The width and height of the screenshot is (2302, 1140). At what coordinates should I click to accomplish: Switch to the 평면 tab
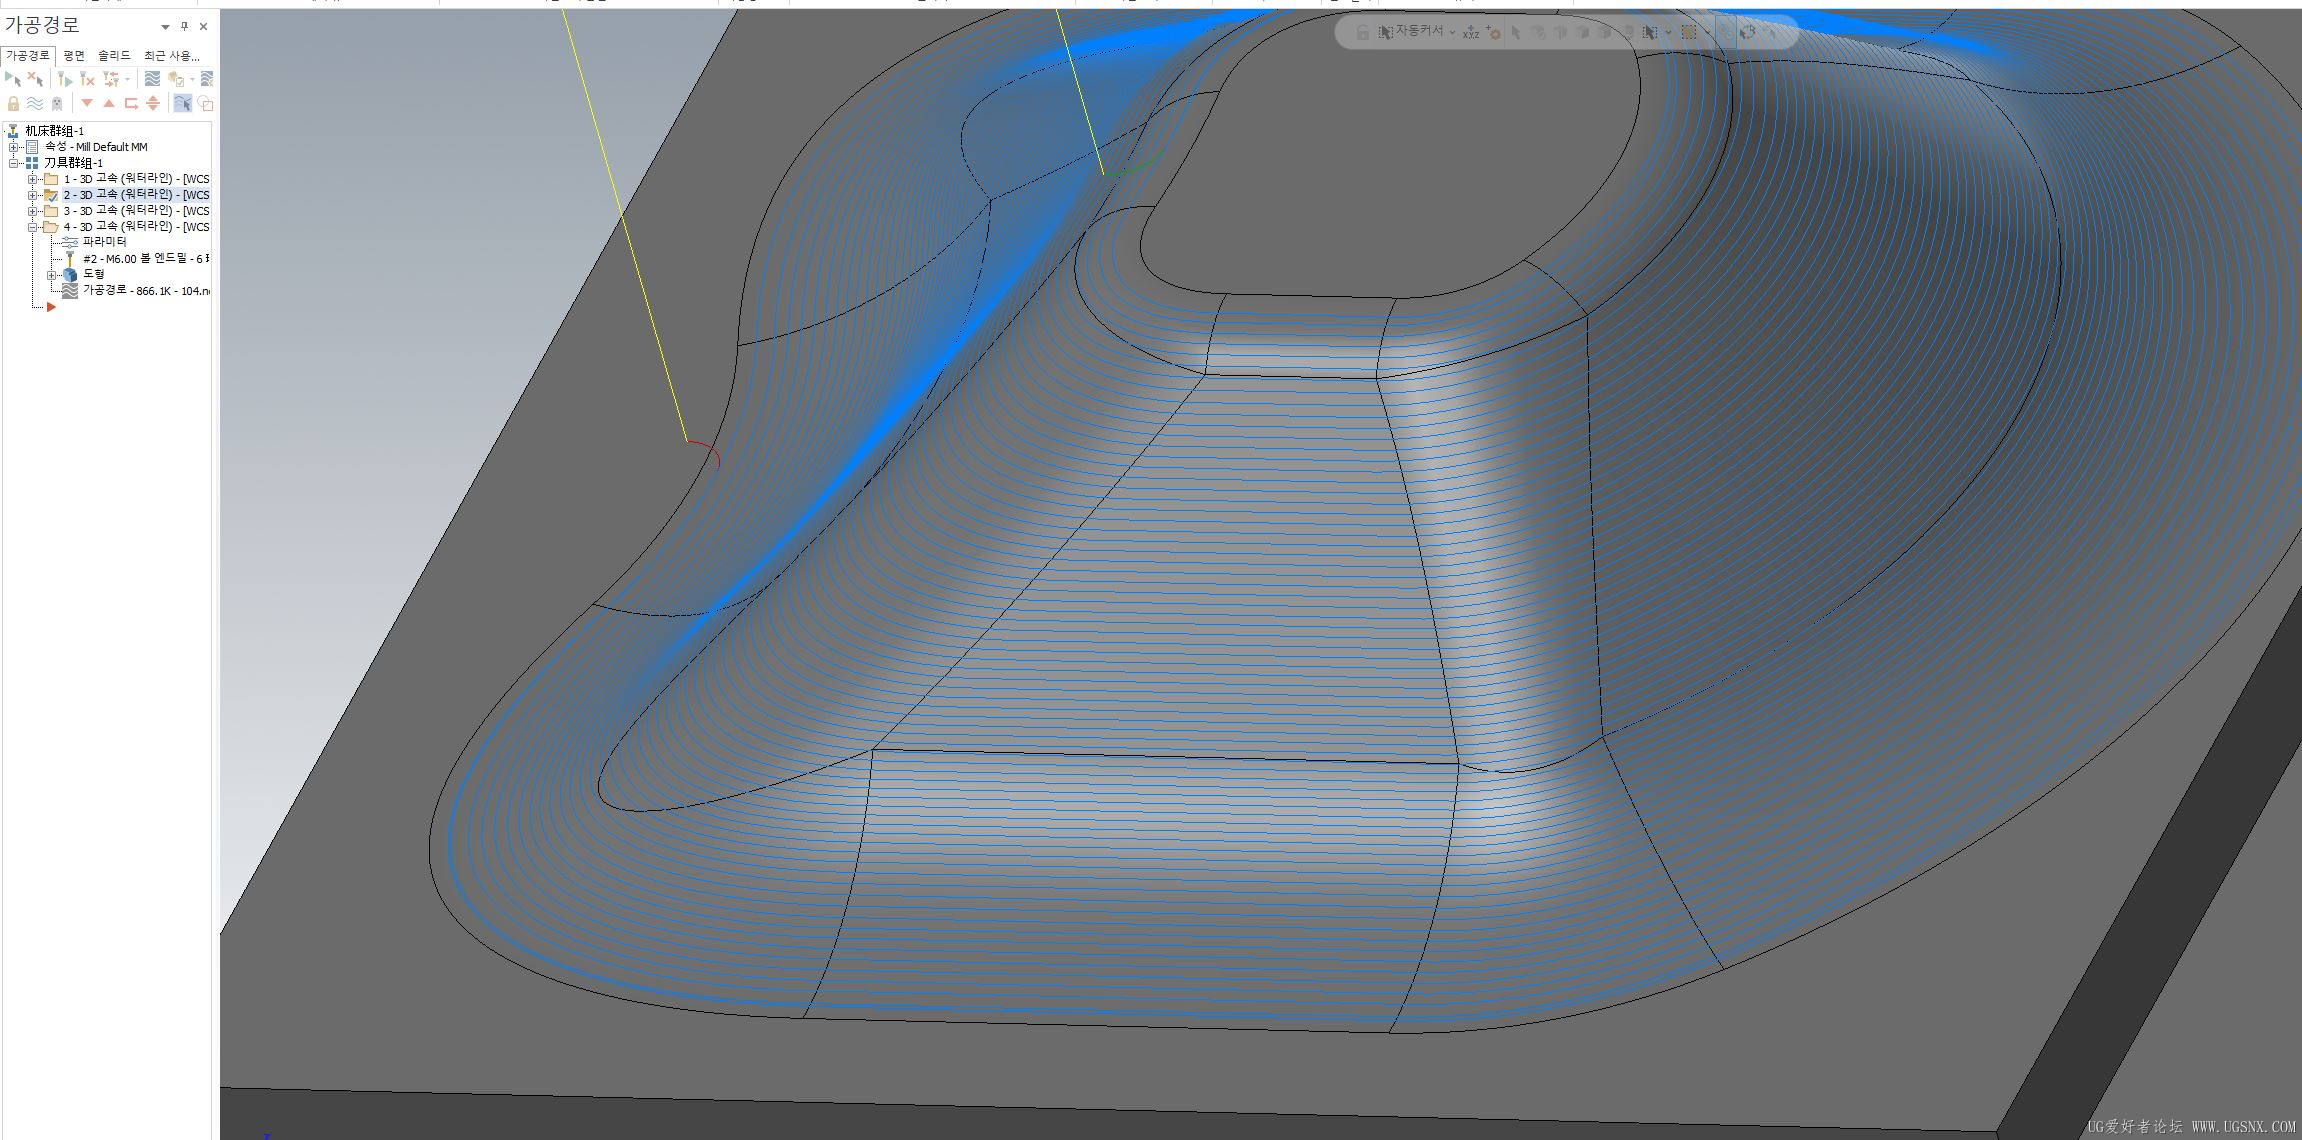74,56
